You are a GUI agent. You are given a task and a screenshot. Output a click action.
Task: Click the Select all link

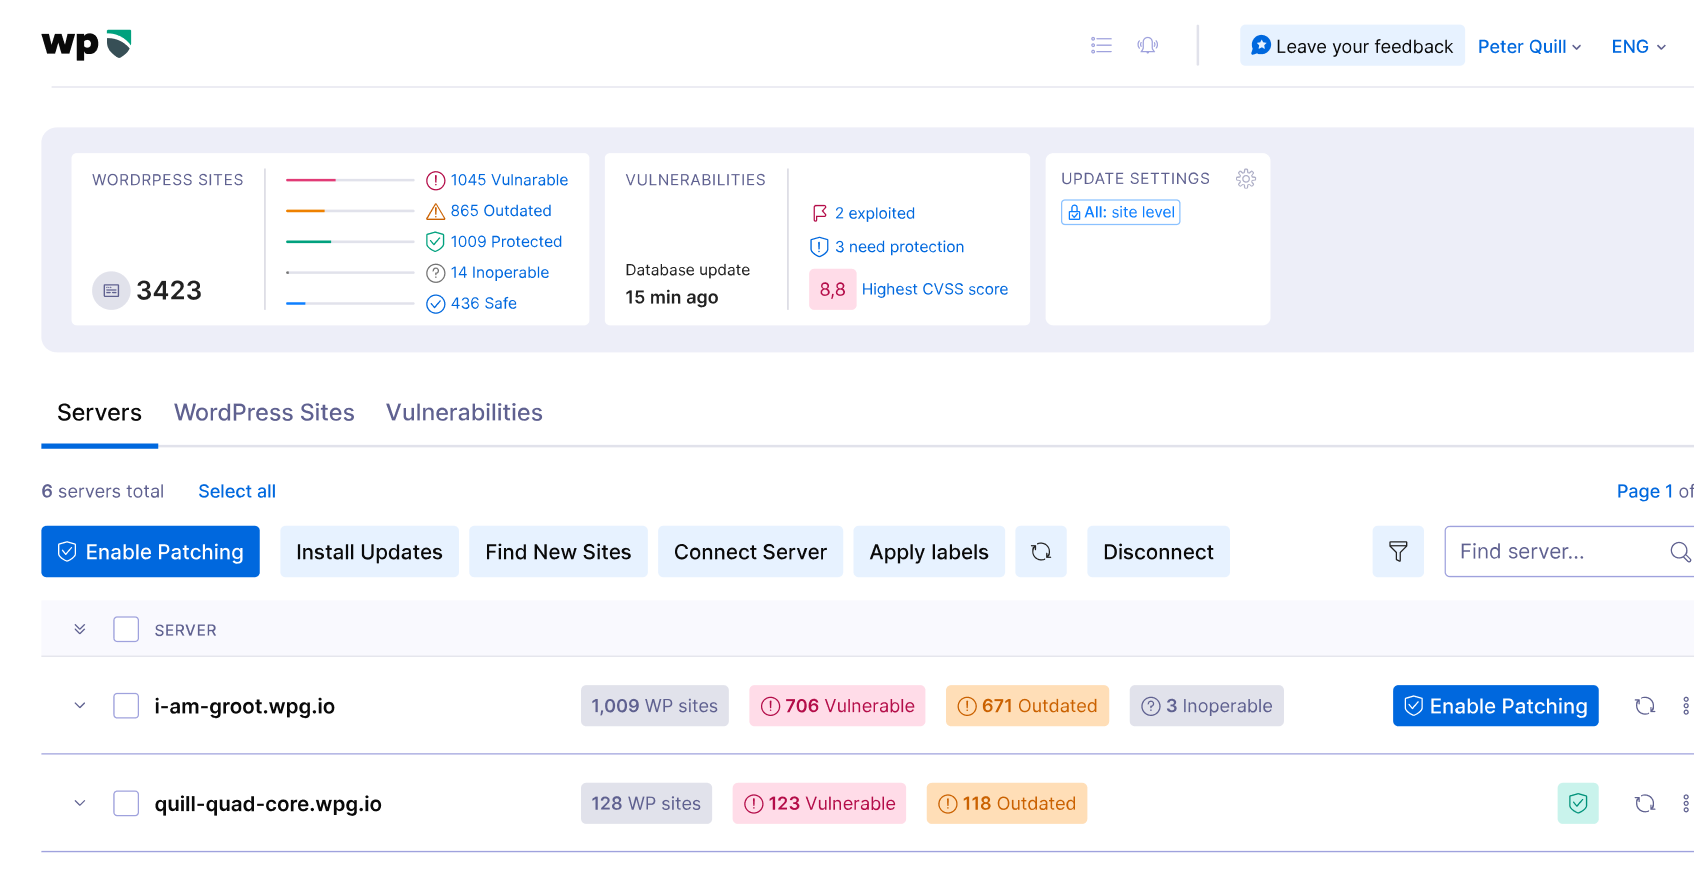pyautogui.click(x=237, y=492)
